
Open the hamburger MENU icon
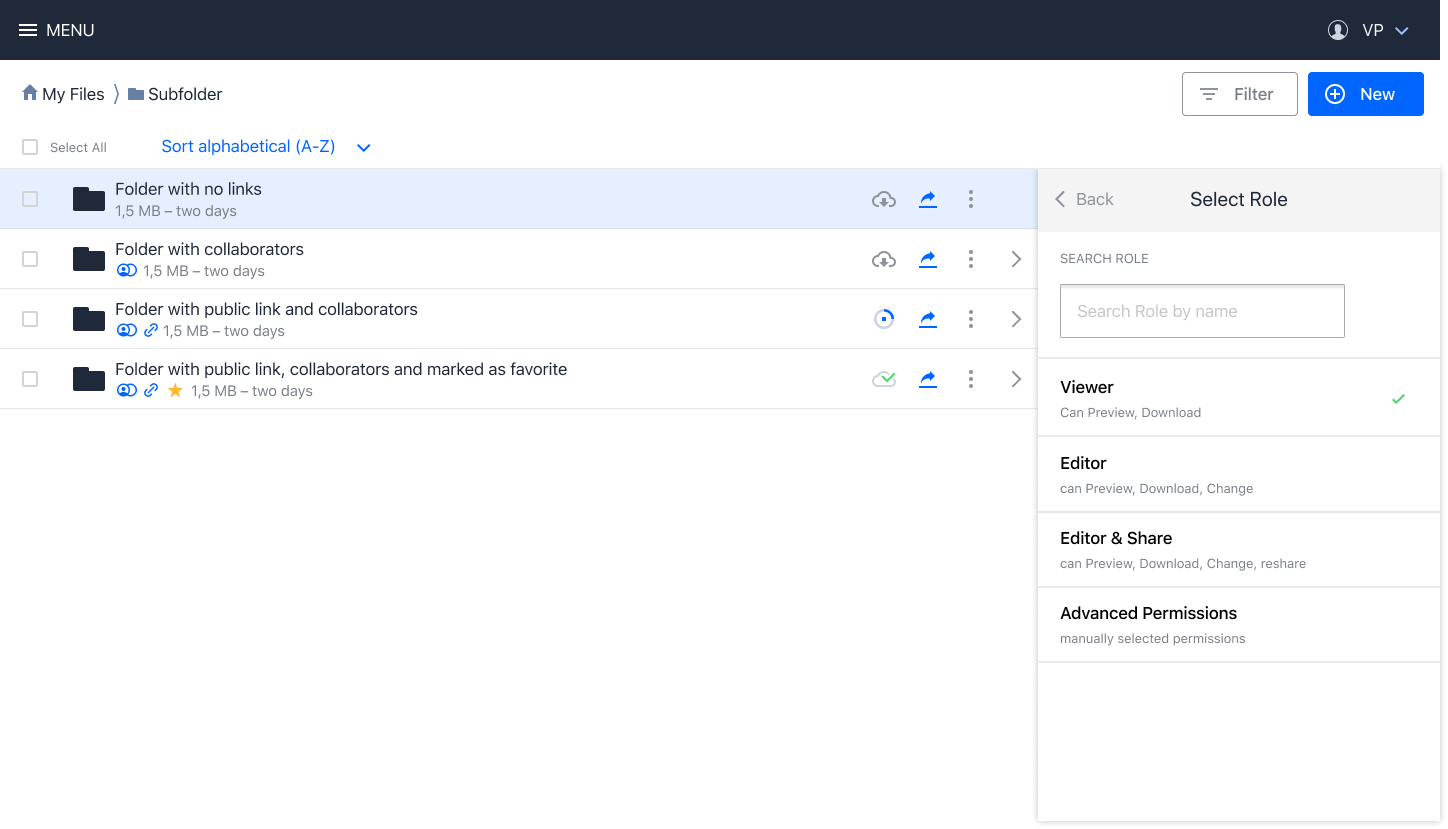pos(28,30)
